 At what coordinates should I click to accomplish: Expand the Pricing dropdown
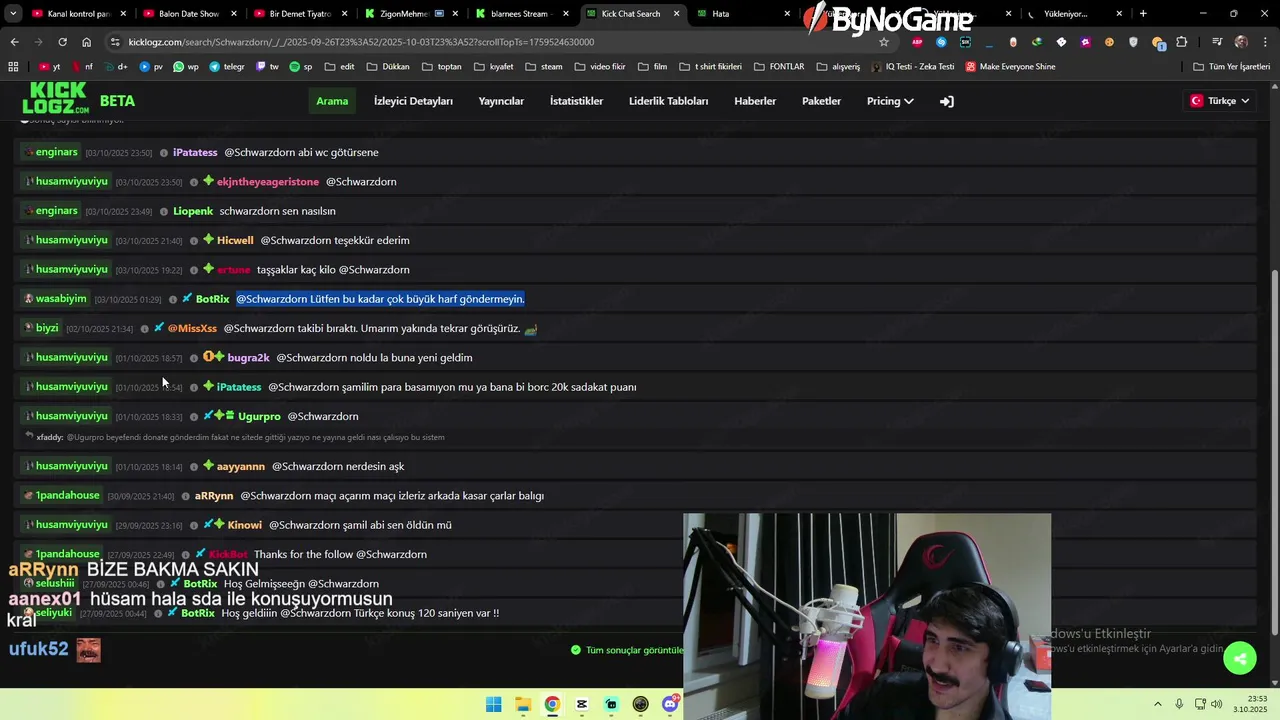coord(890,101)
